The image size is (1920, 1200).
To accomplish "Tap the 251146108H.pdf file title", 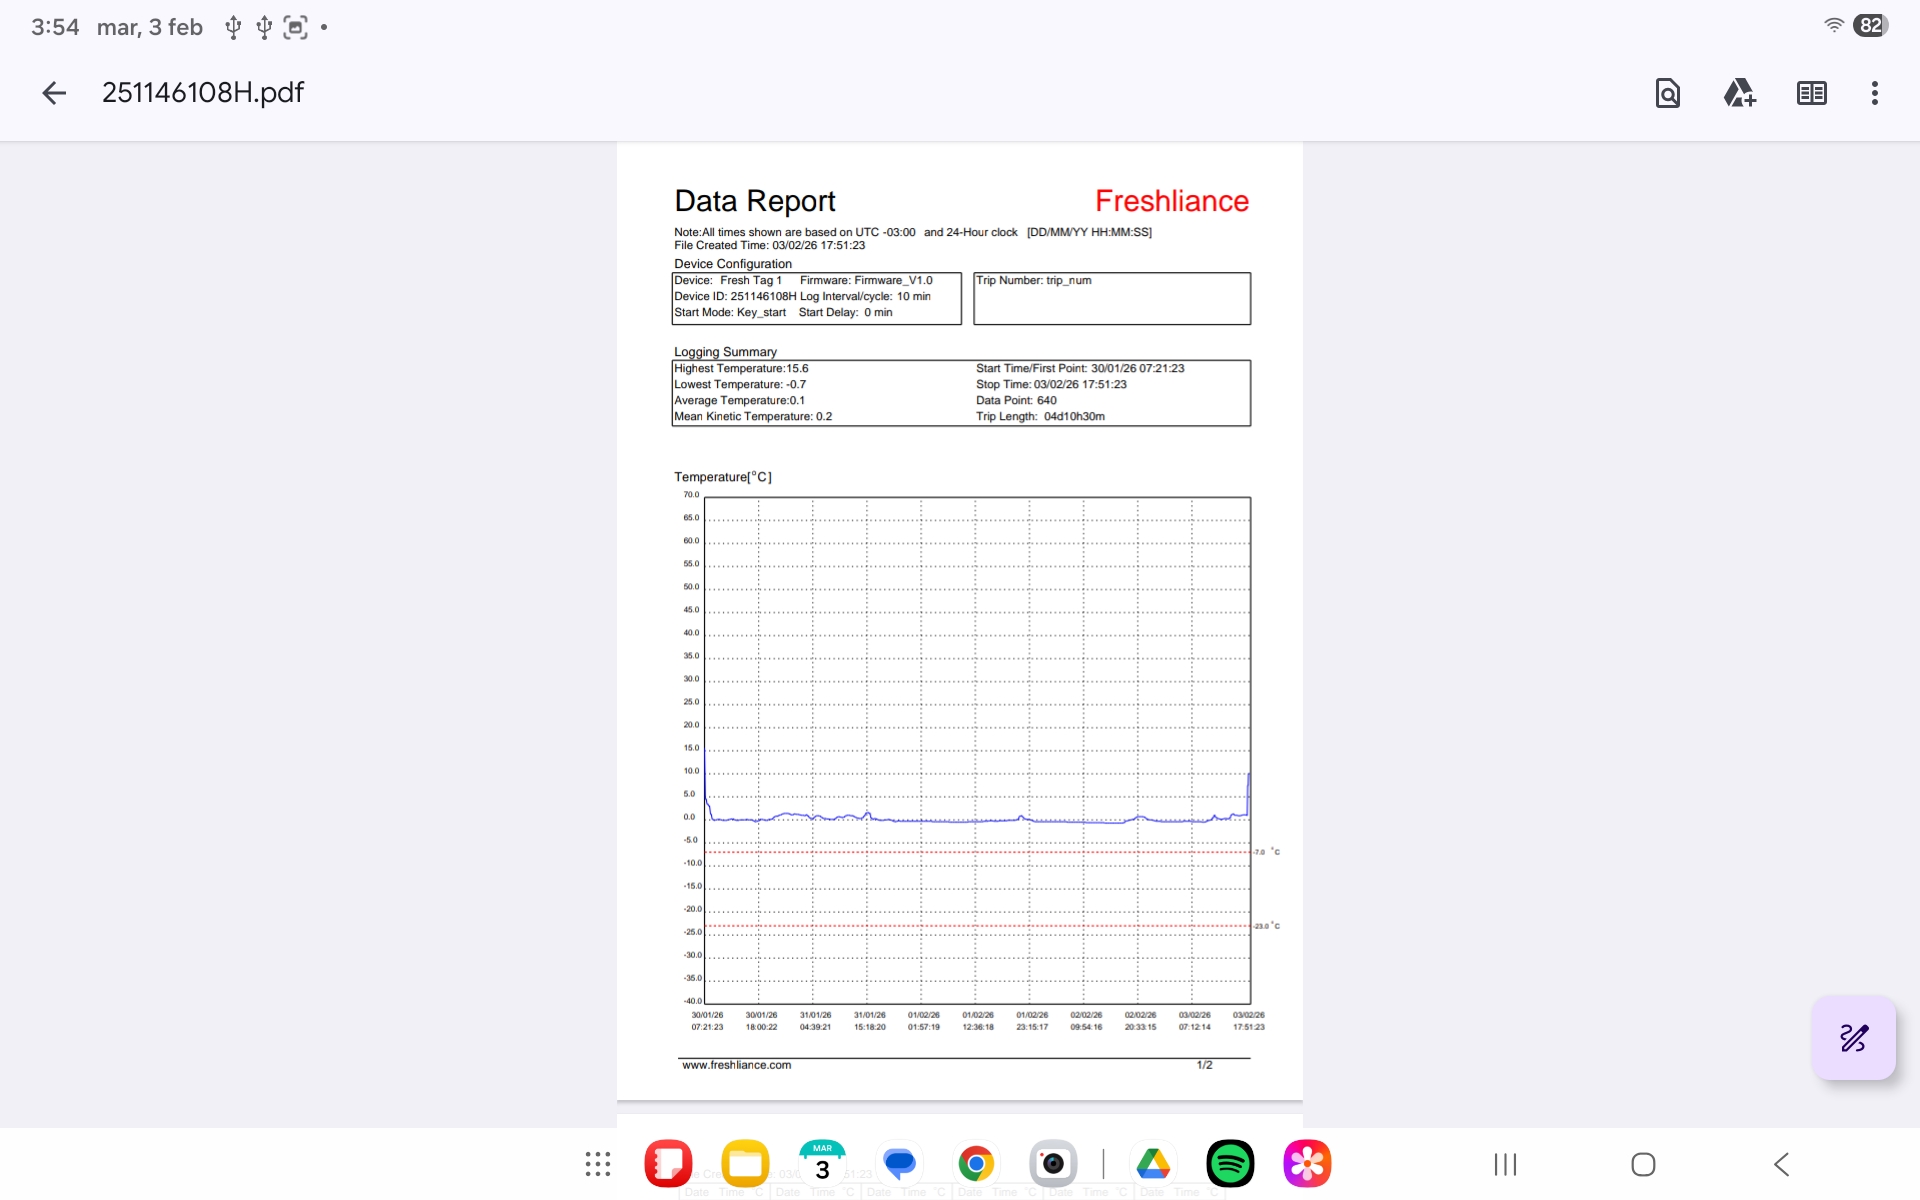I will click(203, 93).
